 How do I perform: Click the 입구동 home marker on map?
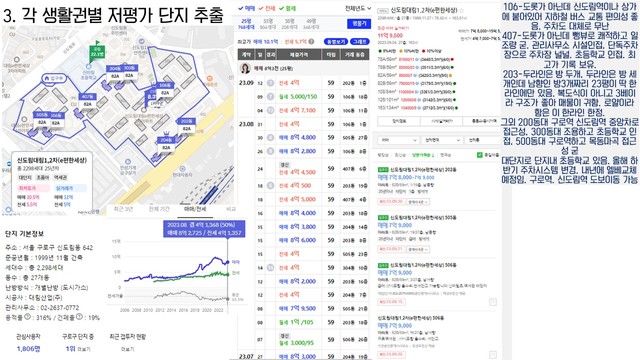tap(54, 78)
